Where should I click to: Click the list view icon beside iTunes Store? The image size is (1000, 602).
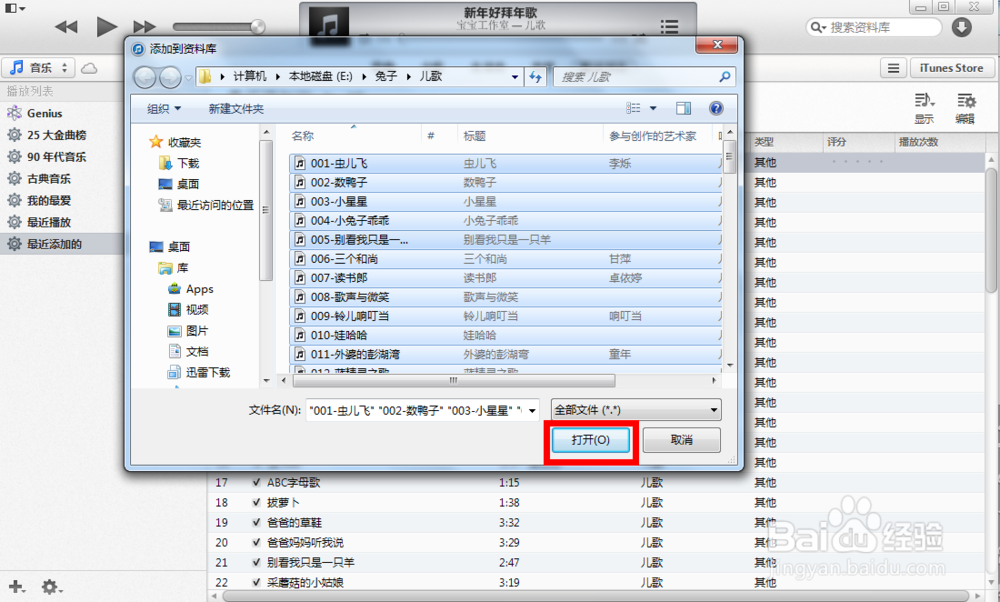click(x=893, y=68)
